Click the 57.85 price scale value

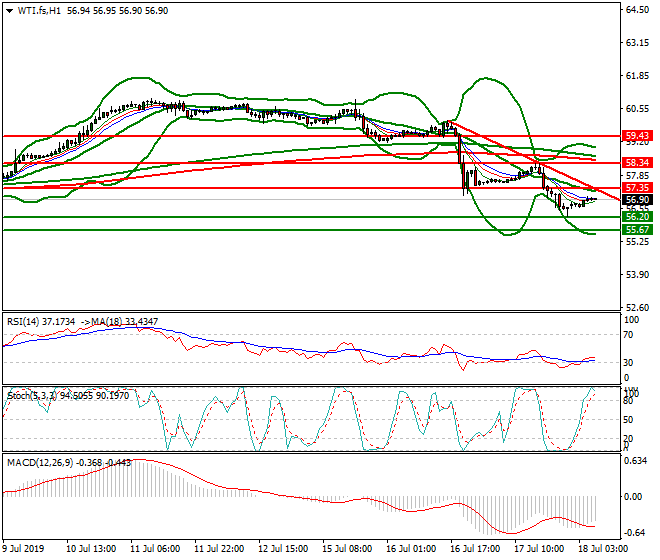pos(637,175)
